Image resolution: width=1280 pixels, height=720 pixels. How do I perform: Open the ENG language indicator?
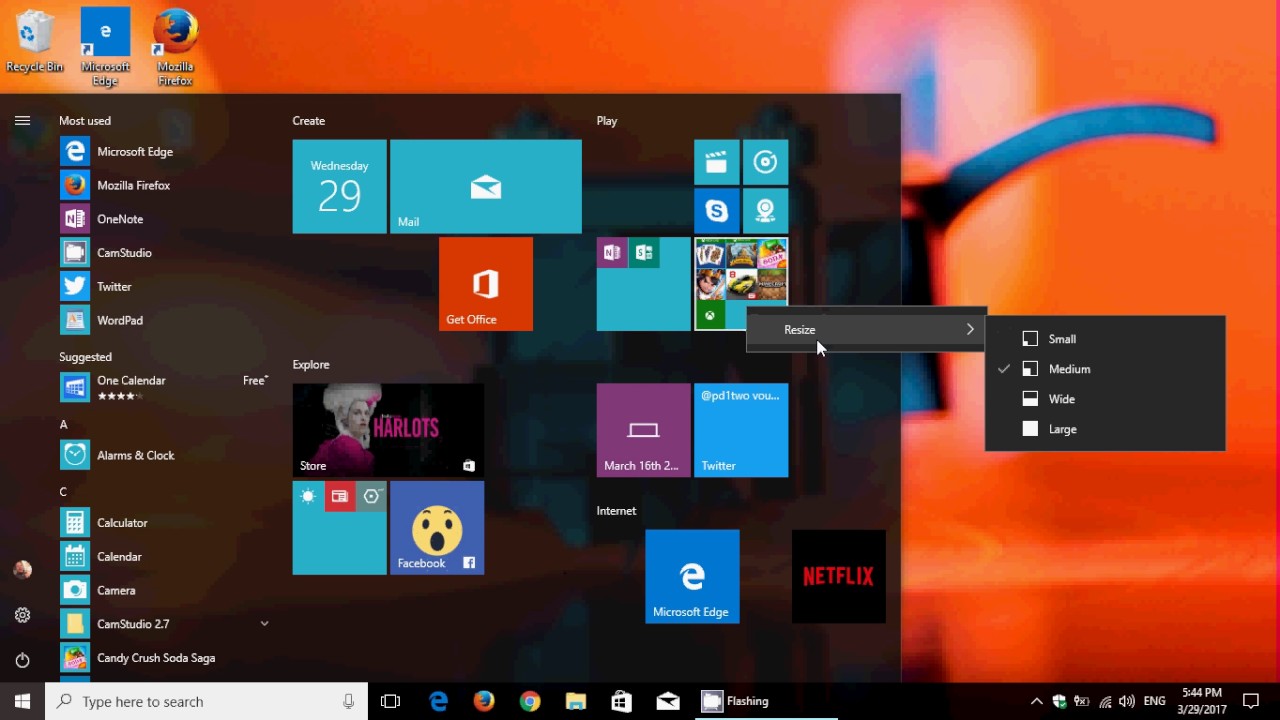[1155, 702]
